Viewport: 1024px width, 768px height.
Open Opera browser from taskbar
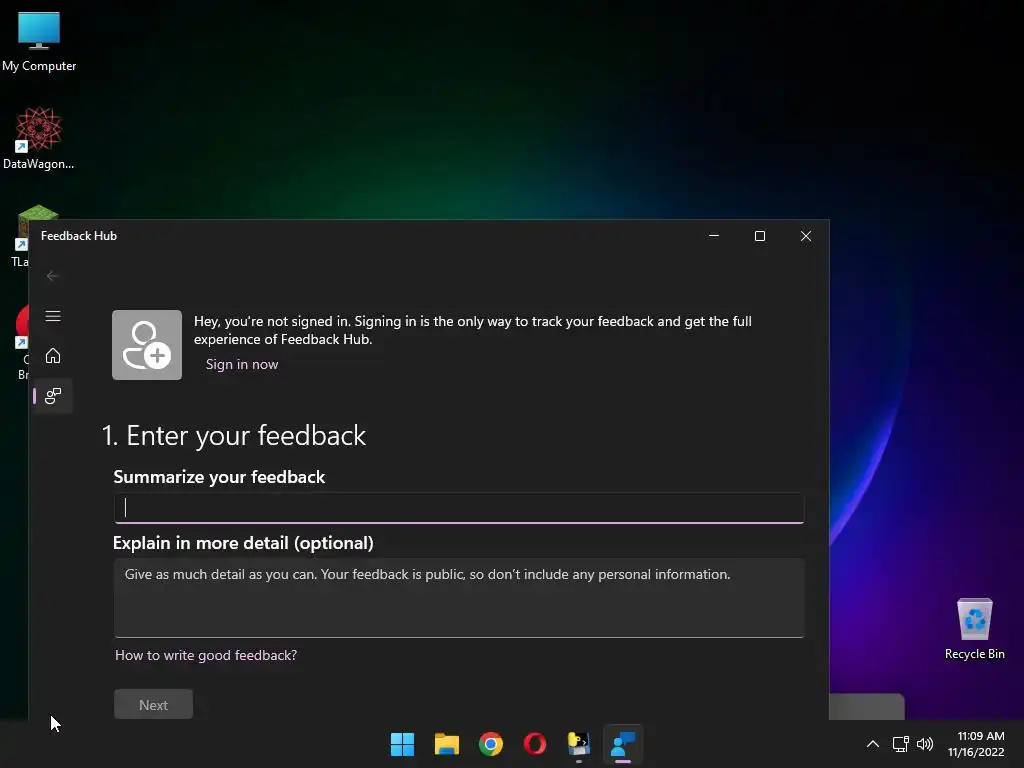click(x=535, y=744)
